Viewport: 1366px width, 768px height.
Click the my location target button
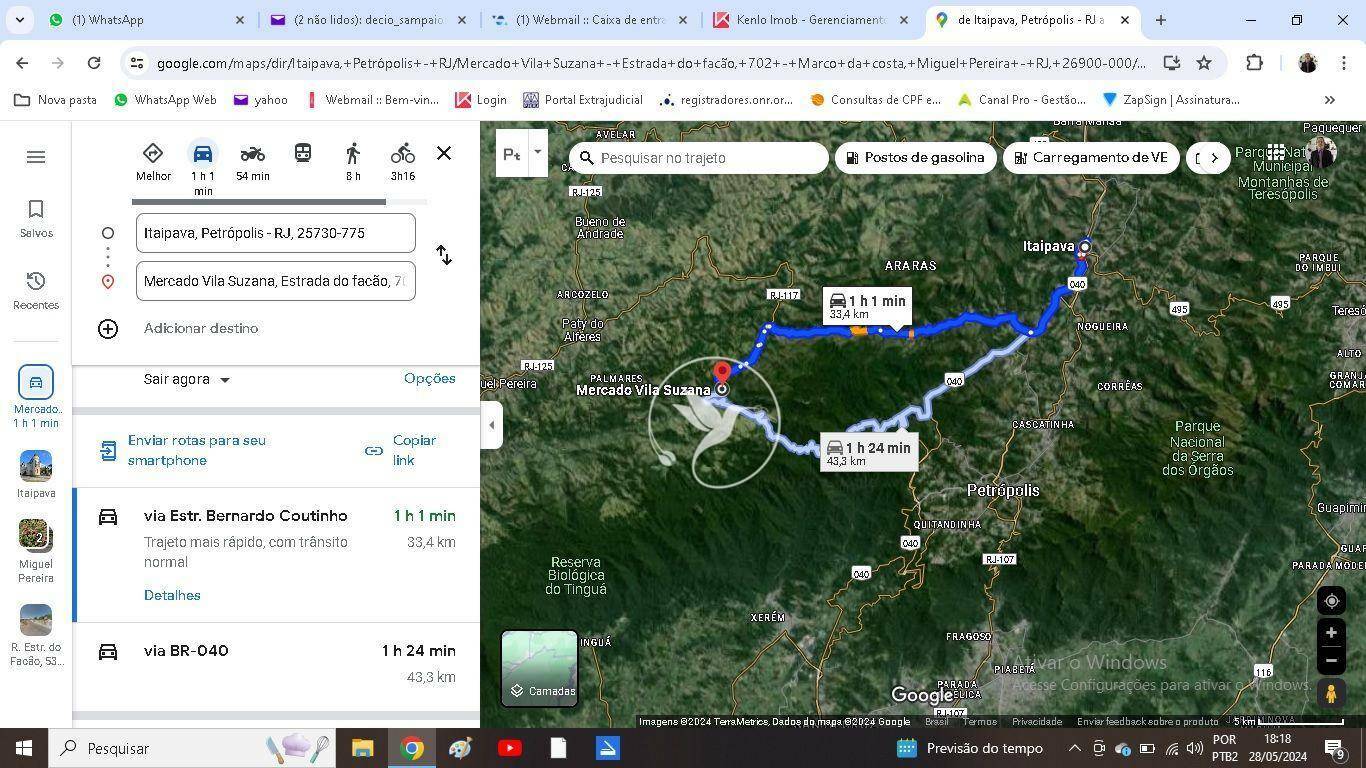pyautogui.click(x=1331, y=601)
